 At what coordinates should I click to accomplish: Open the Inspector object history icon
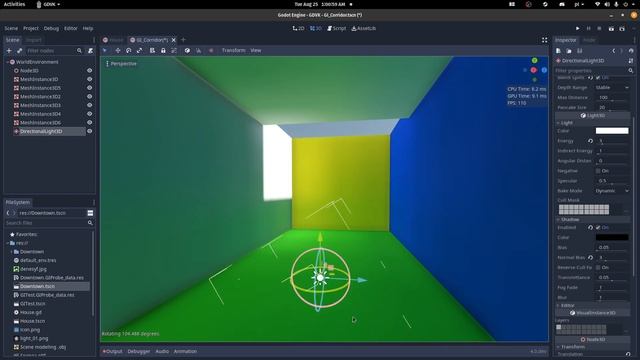pyautogui.click(x=631, y=51)
